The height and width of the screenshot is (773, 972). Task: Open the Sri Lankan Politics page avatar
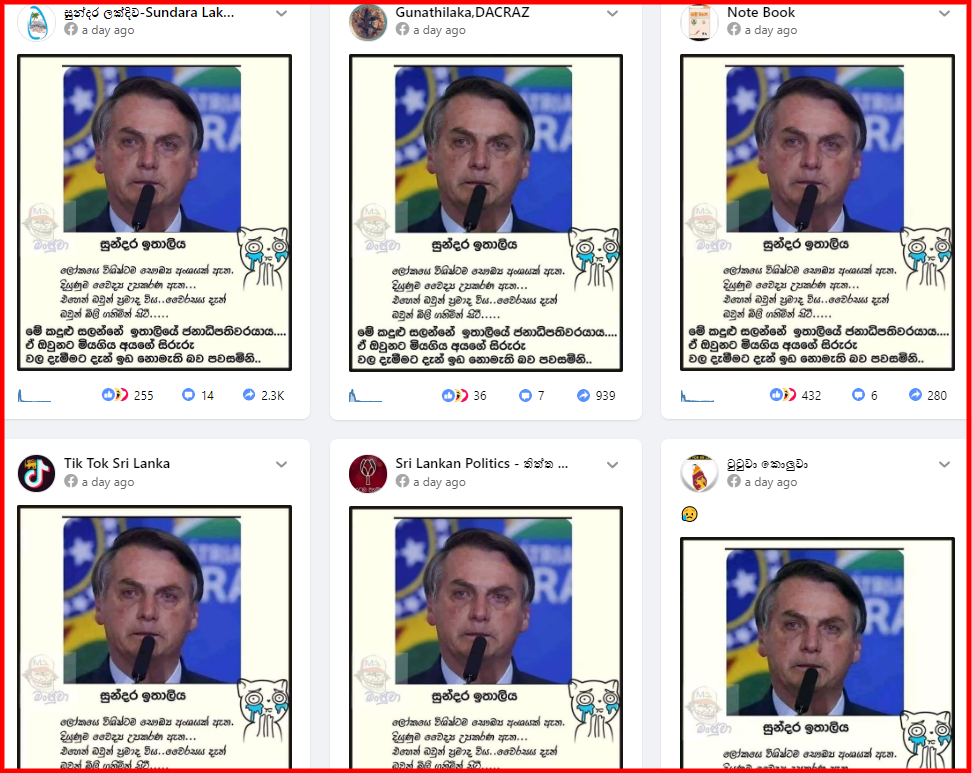[x=368, y=473]
